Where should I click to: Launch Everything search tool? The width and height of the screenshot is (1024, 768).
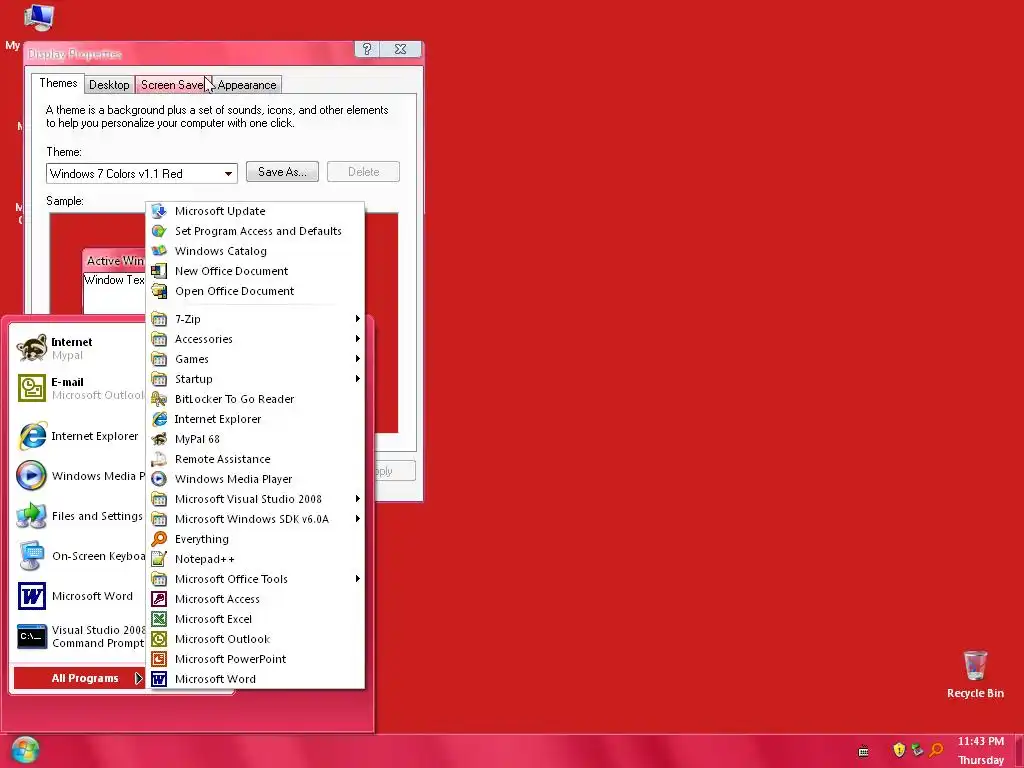coord(255,539)
